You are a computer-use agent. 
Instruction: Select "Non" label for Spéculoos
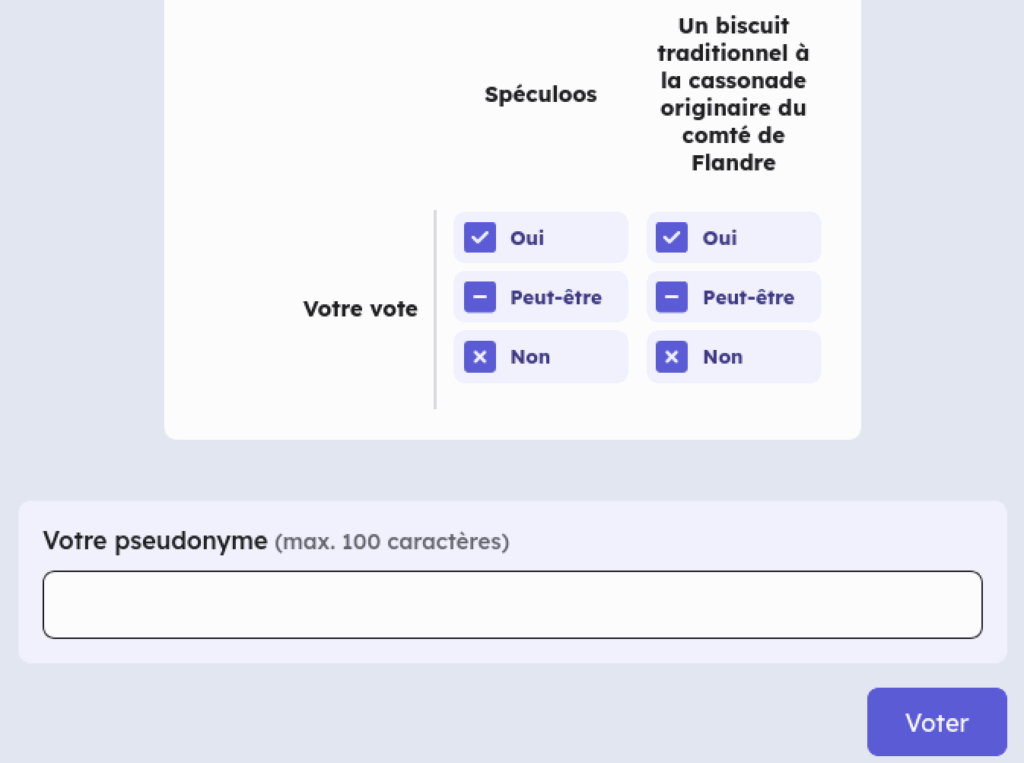[x=530, y=357]
